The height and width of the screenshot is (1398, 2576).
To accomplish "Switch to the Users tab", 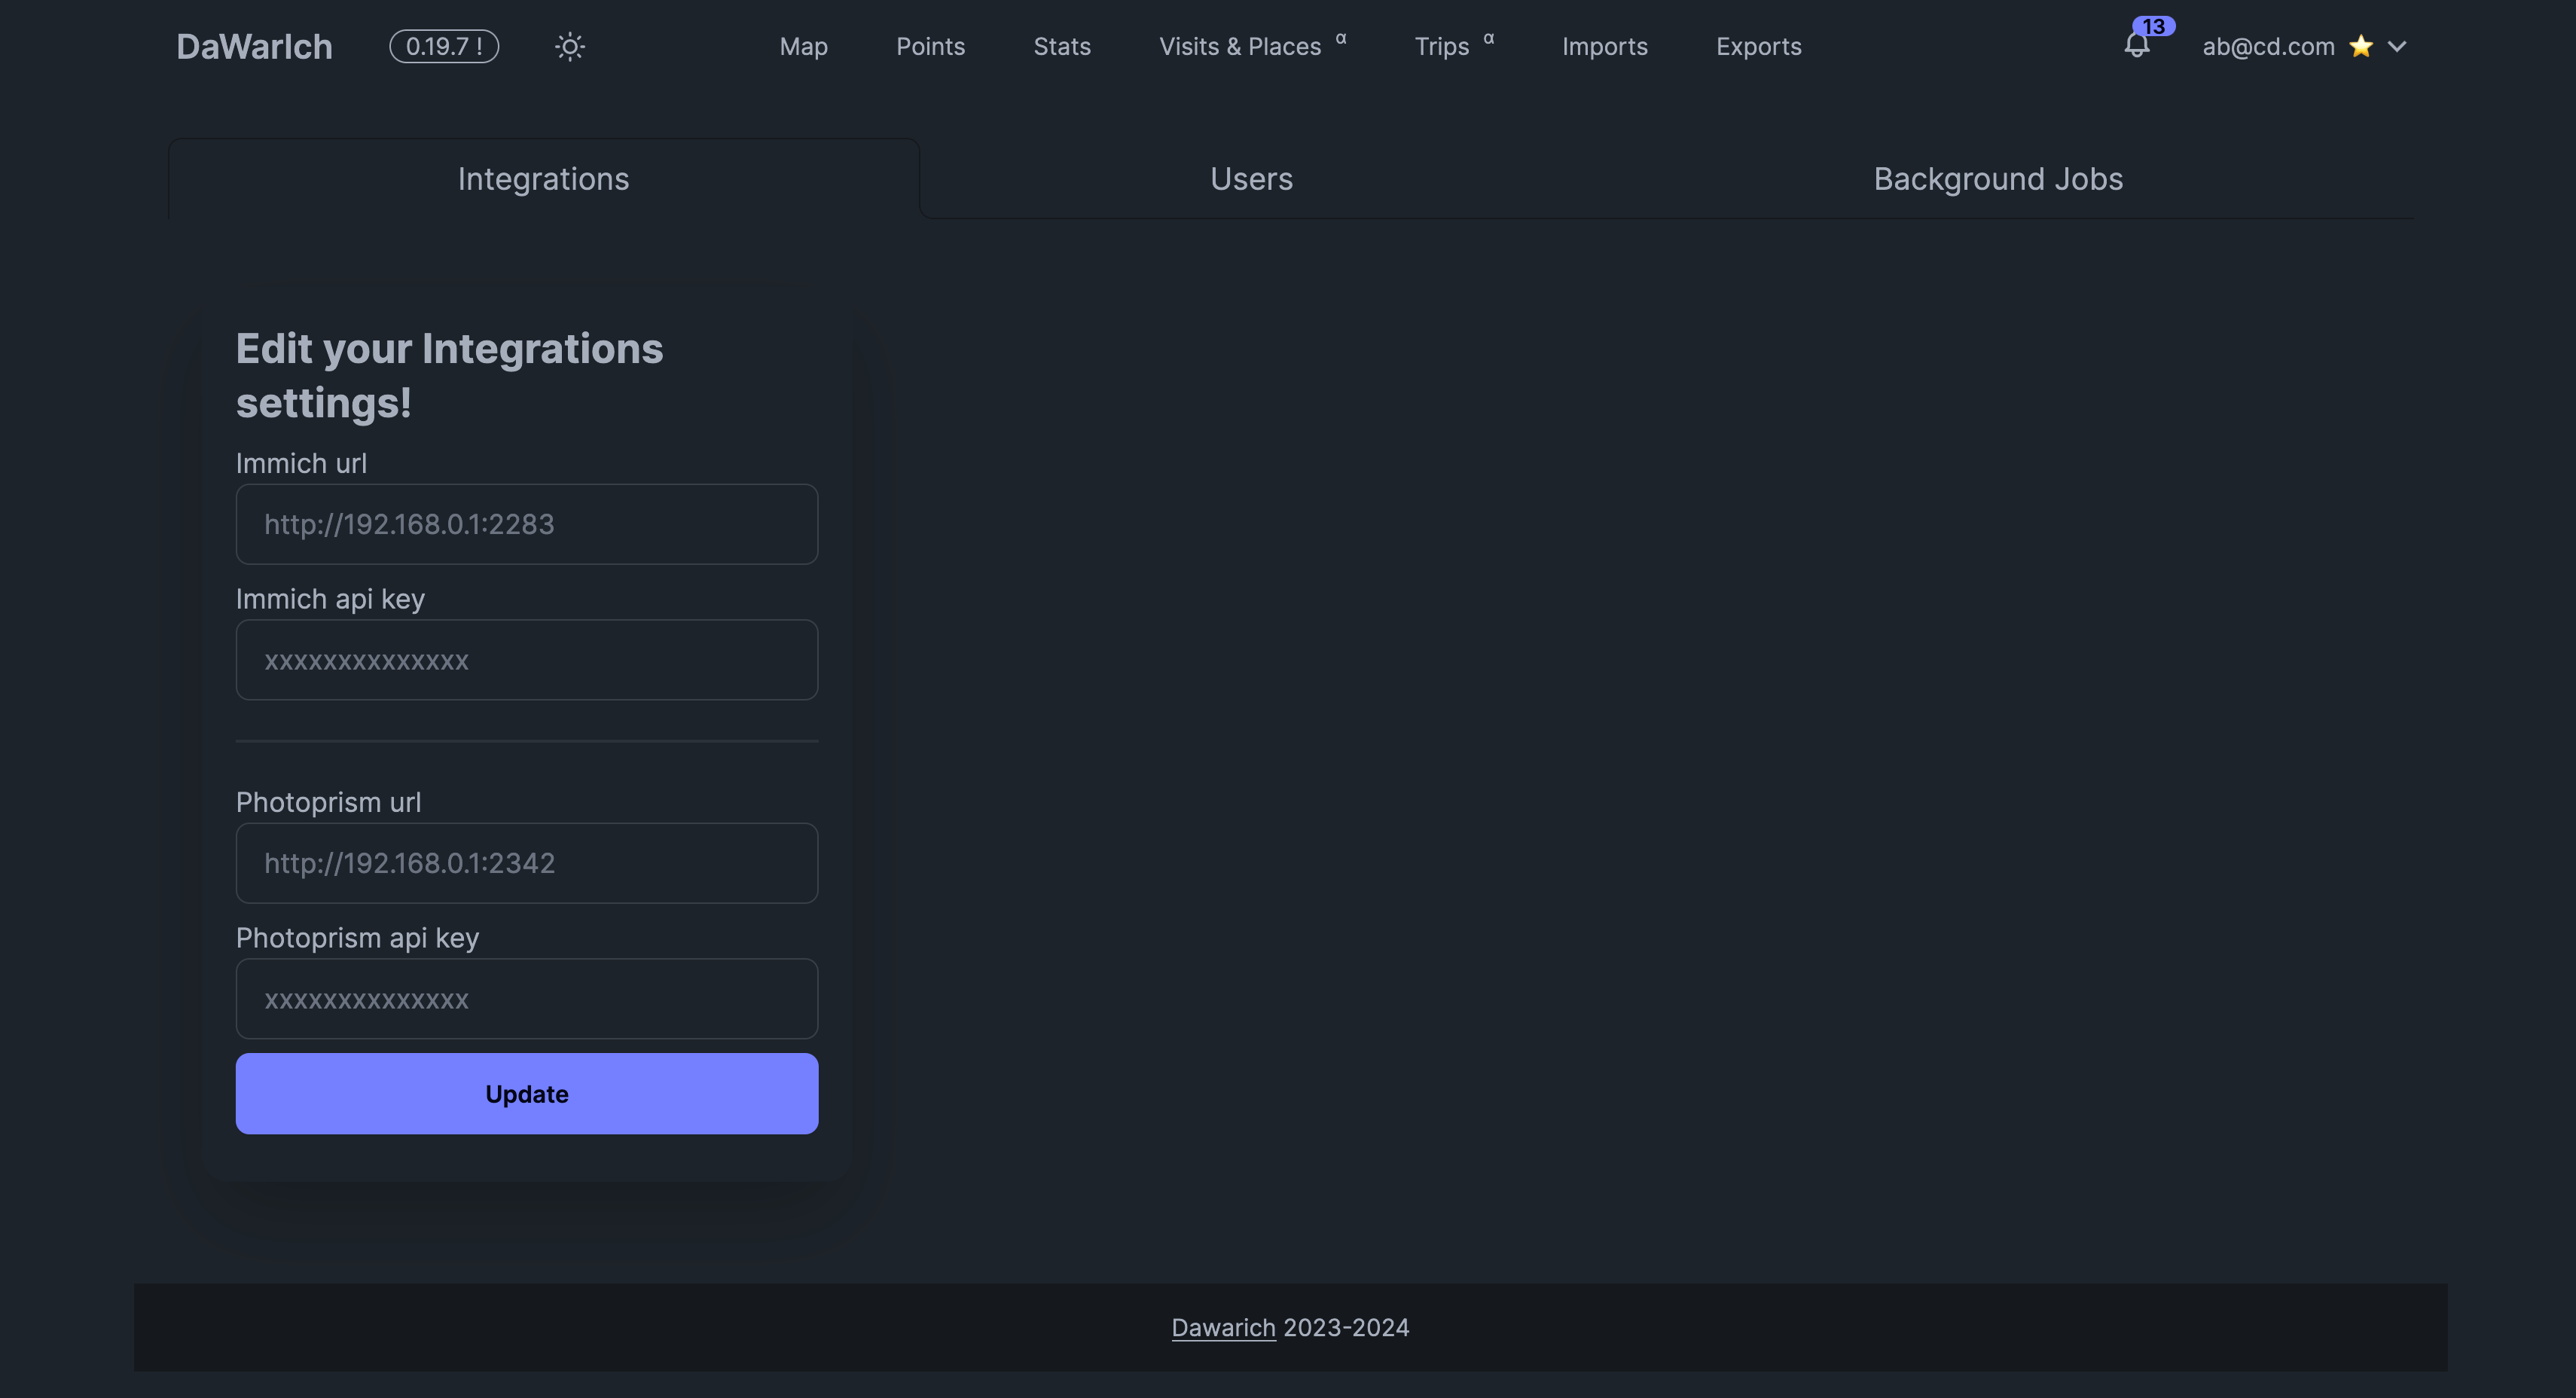I will point(1251,179).
